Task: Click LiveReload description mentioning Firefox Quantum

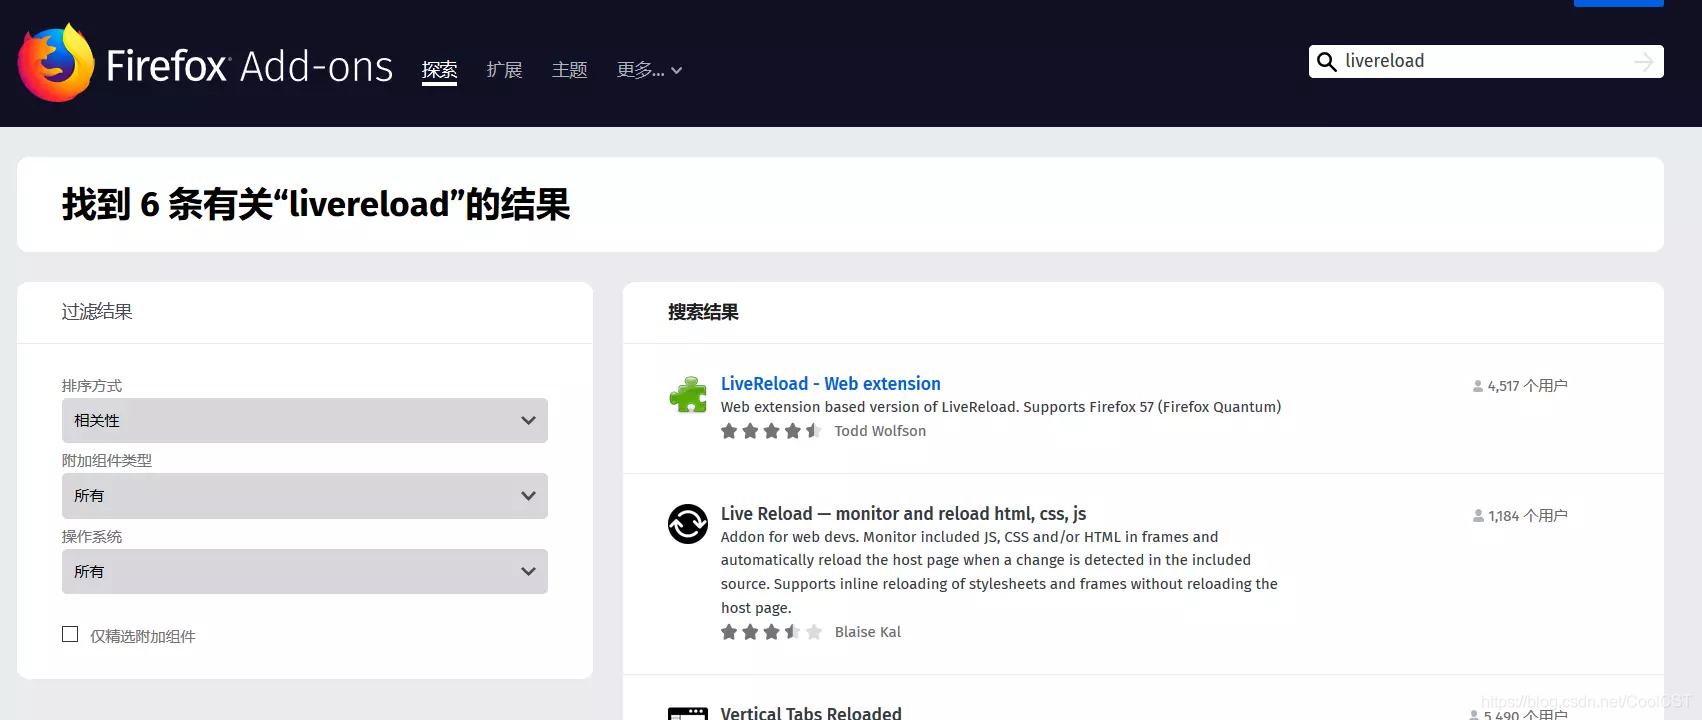Action: click(x=1001, y=407)
